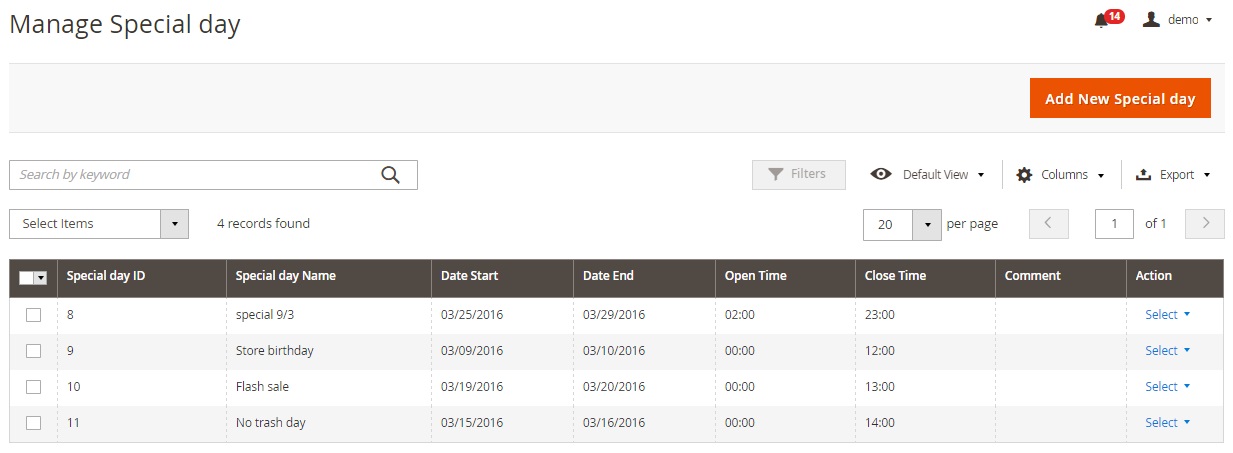Click the magnifying glass search icon
The height and width of the screenshot is (453, 1233).
point(390,175)
